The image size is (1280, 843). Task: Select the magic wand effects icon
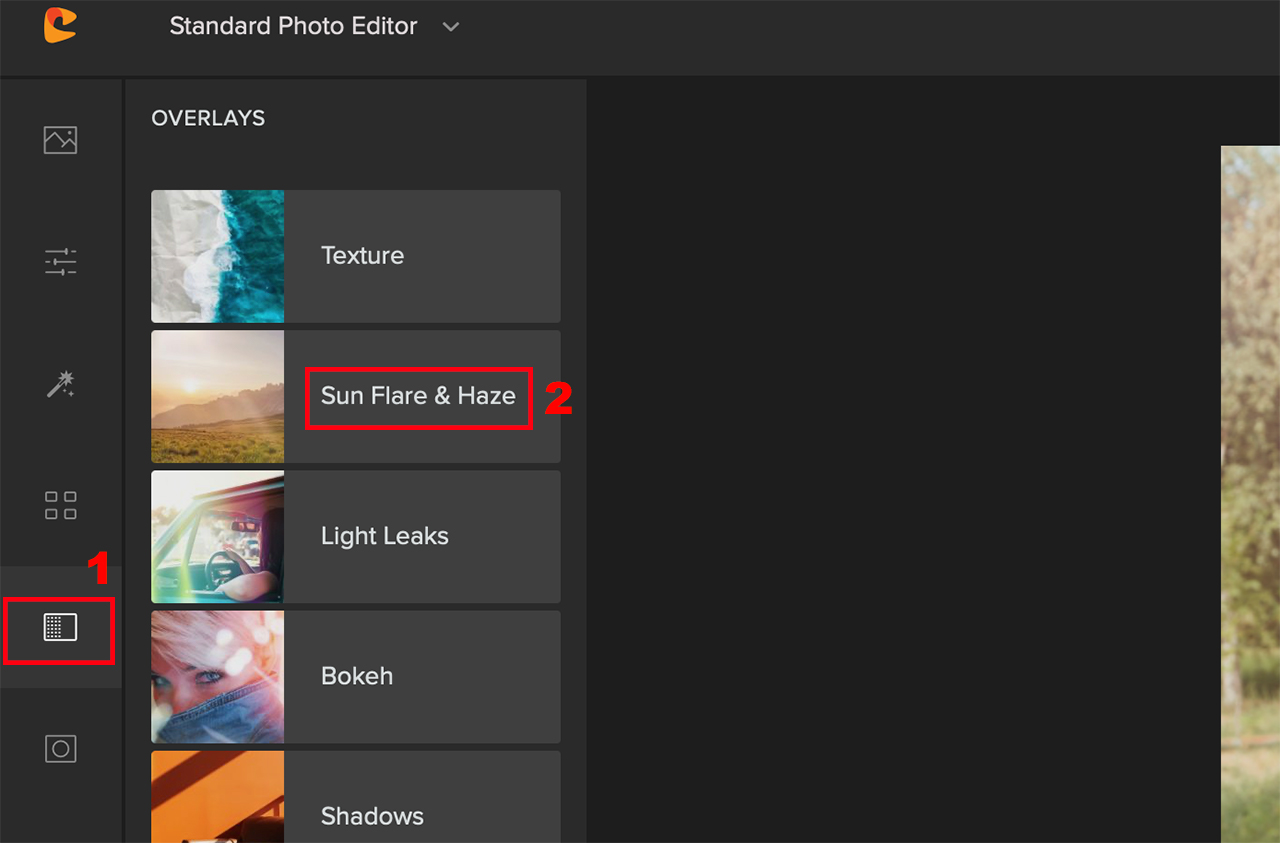[x=60, y=384]
